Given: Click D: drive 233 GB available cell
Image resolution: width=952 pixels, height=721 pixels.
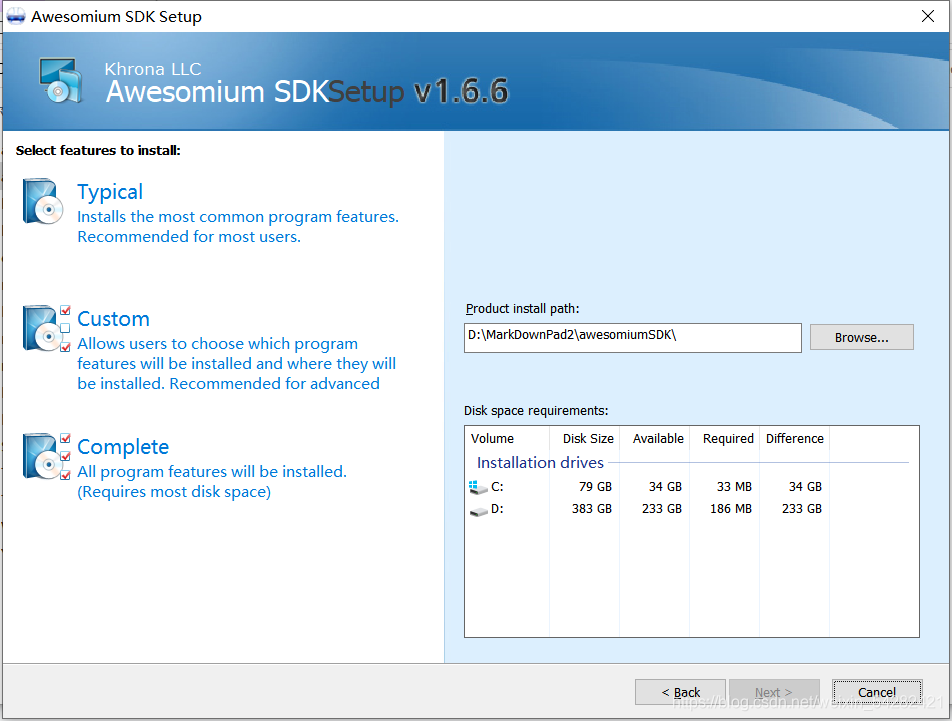Looking at the screenshot, I should click(662, 509).
